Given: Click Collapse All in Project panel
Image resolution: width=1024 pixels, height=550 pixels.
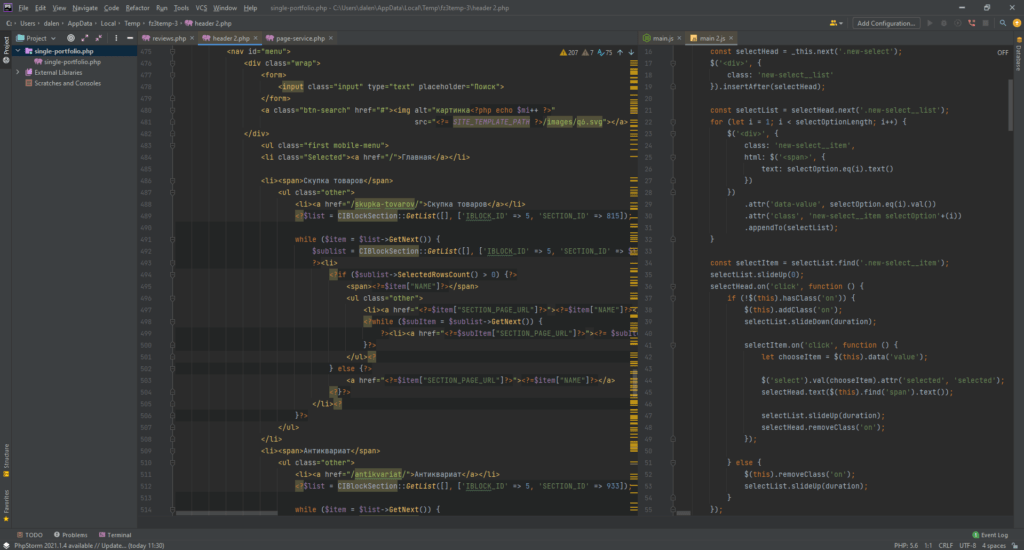Looking at the screenshot, I should coord(98,38).
